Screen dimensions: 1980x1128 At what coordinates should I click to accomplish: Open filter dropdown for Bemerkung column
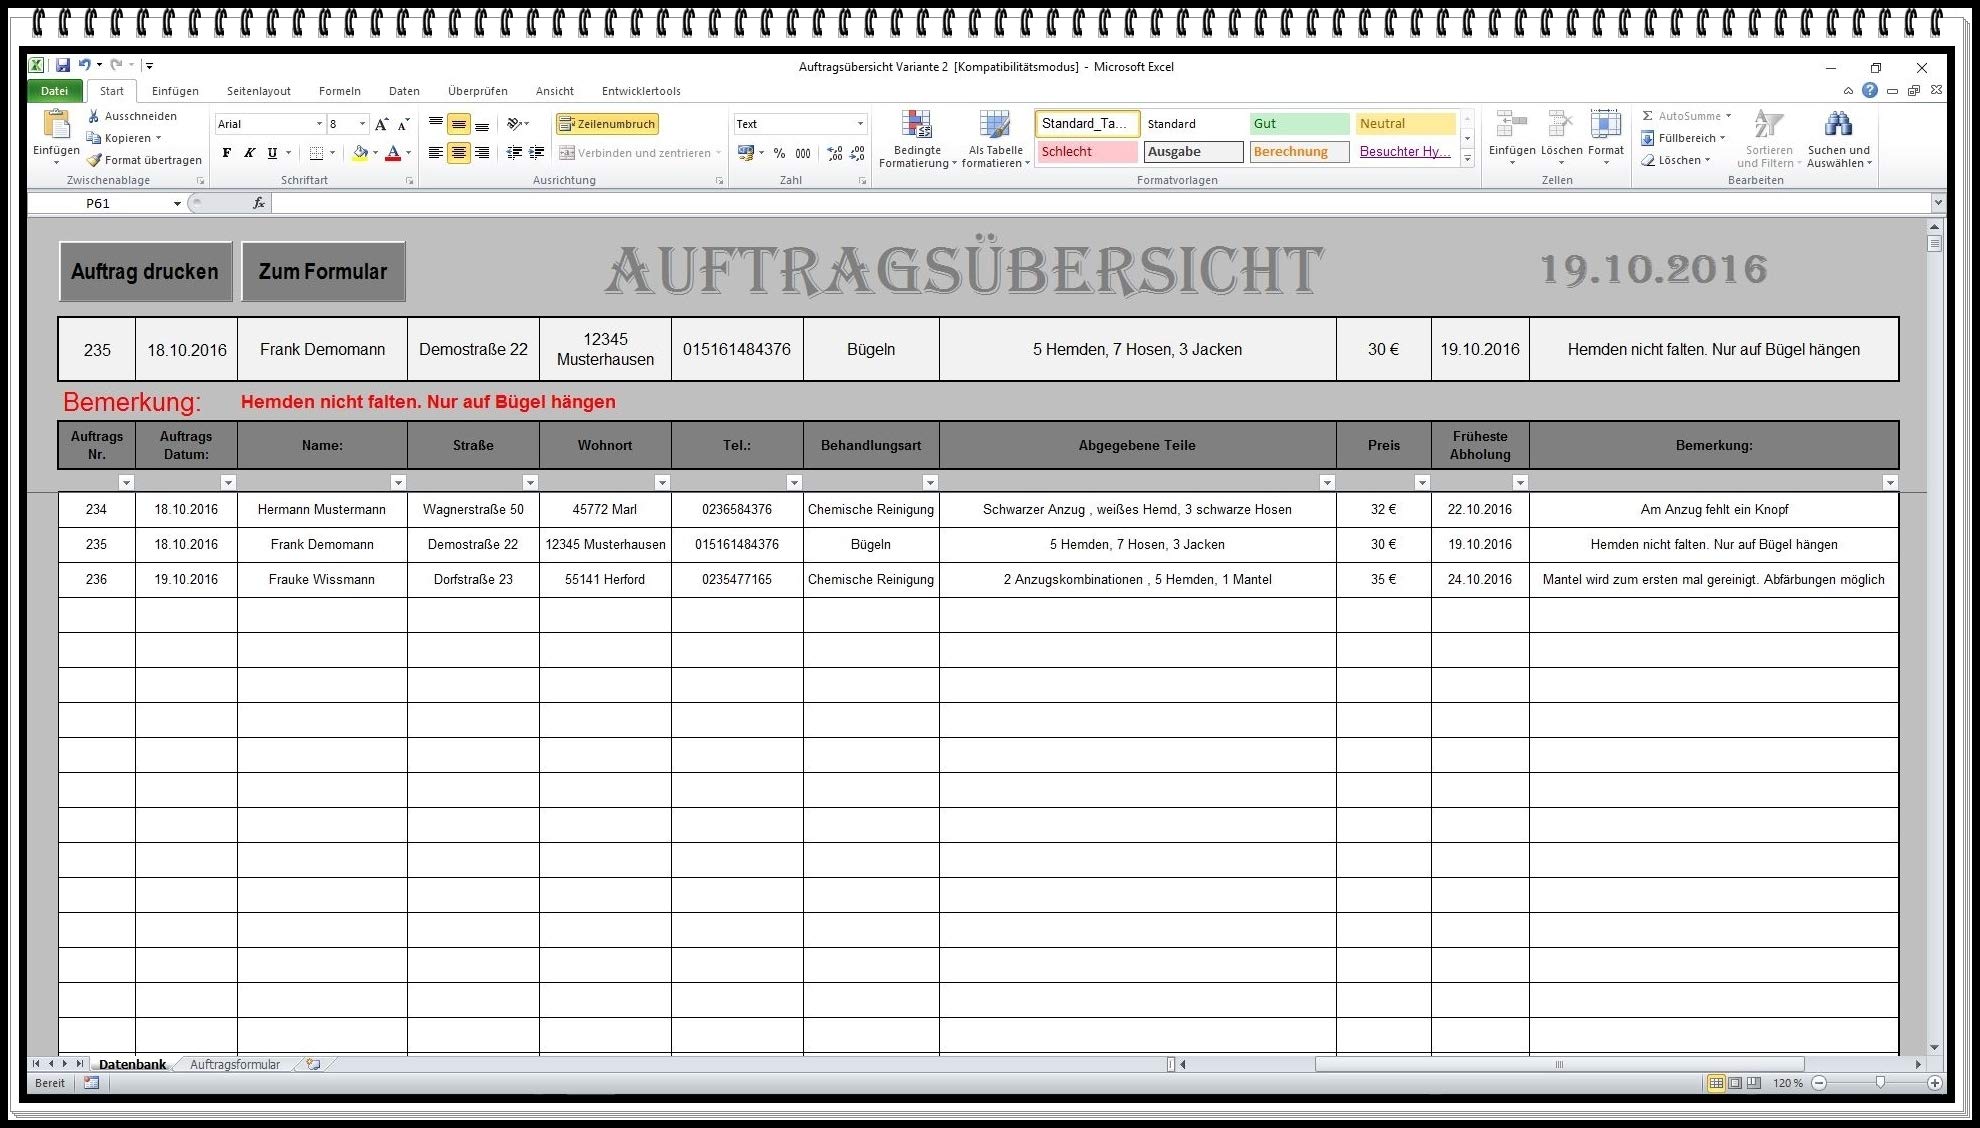coord(1890,482)
